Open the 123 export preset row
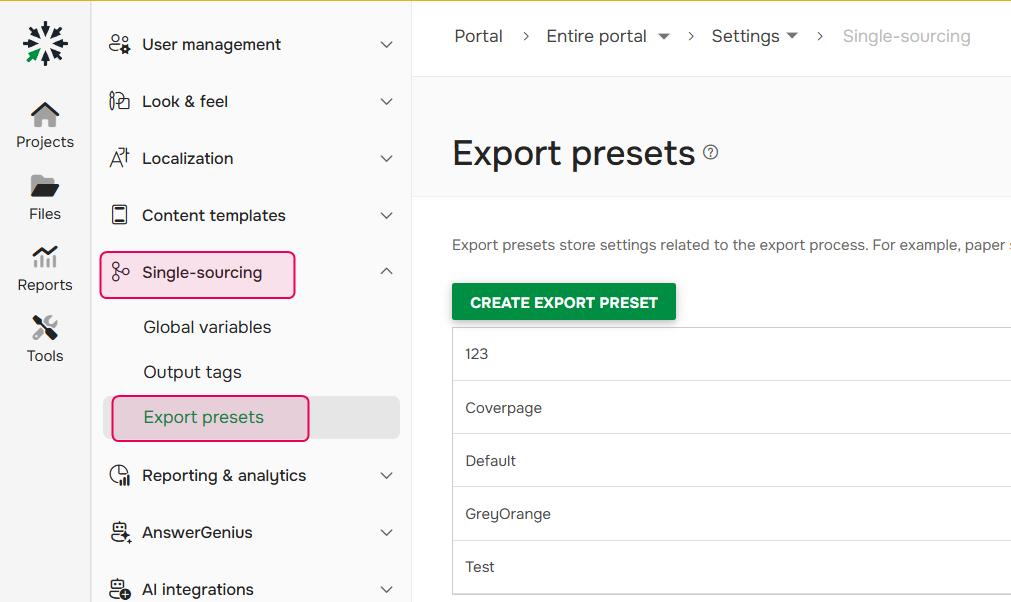Screen dimensions: 1011x602 731,354
